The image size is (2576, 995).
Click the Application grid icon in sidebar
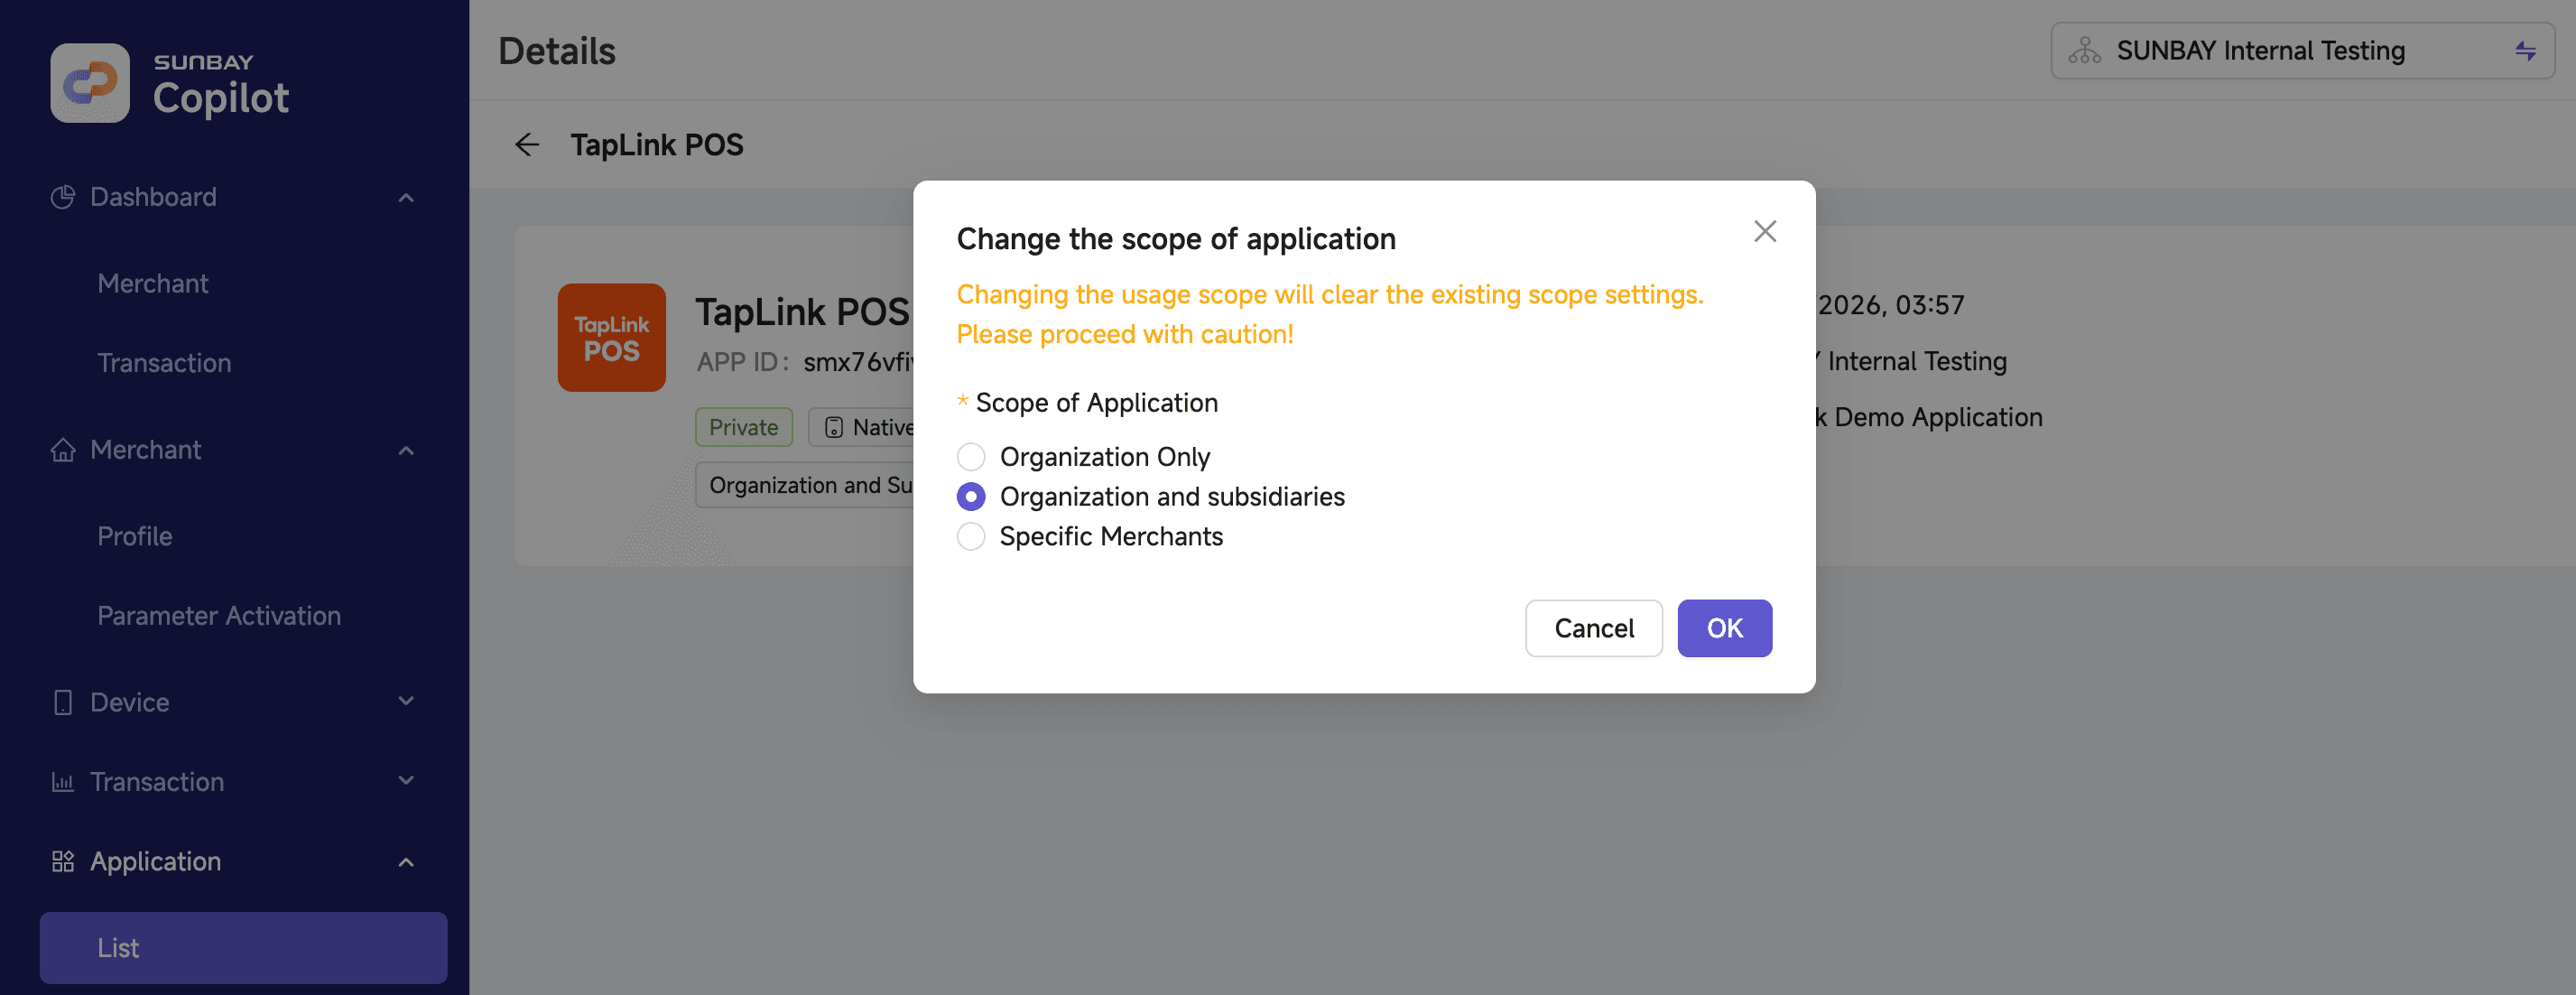click(x=63, y=861)
